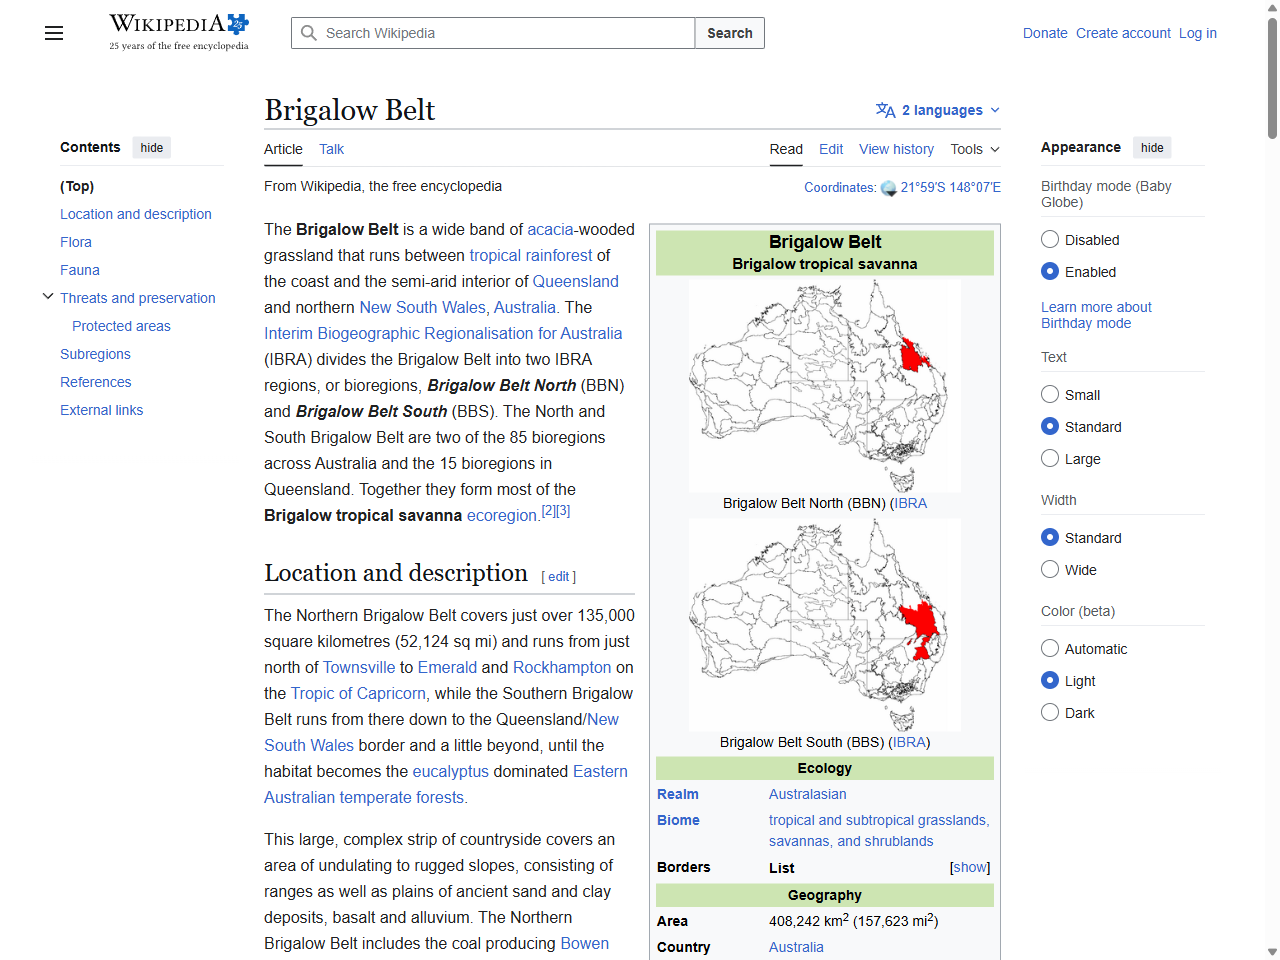The height and width of the screenshot is (960, 1280).
Task: Select Large text size
Action: point(1050,458)
